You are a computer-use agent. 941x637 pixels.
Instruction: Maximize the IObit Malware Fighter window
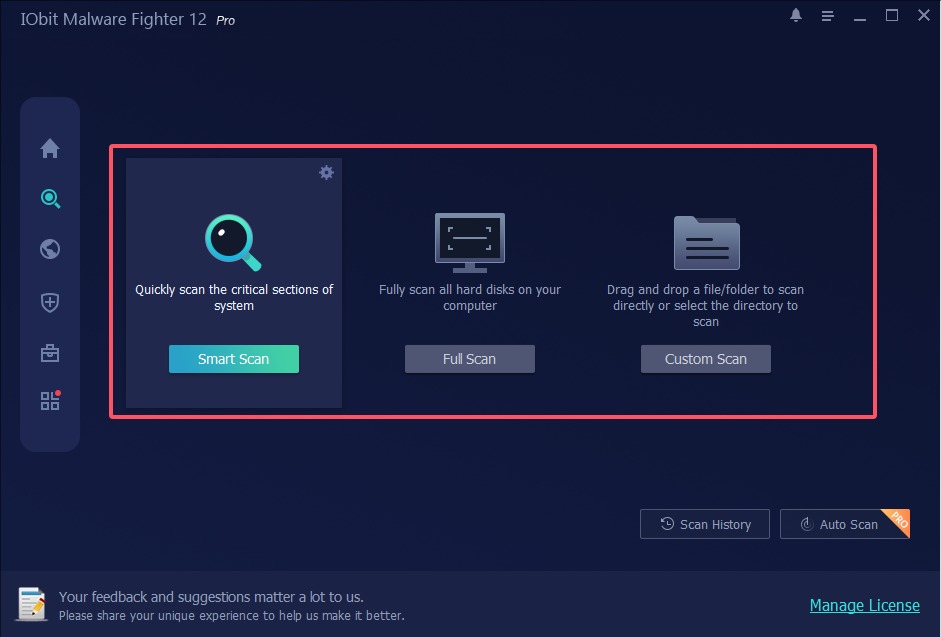click(892, 16)
